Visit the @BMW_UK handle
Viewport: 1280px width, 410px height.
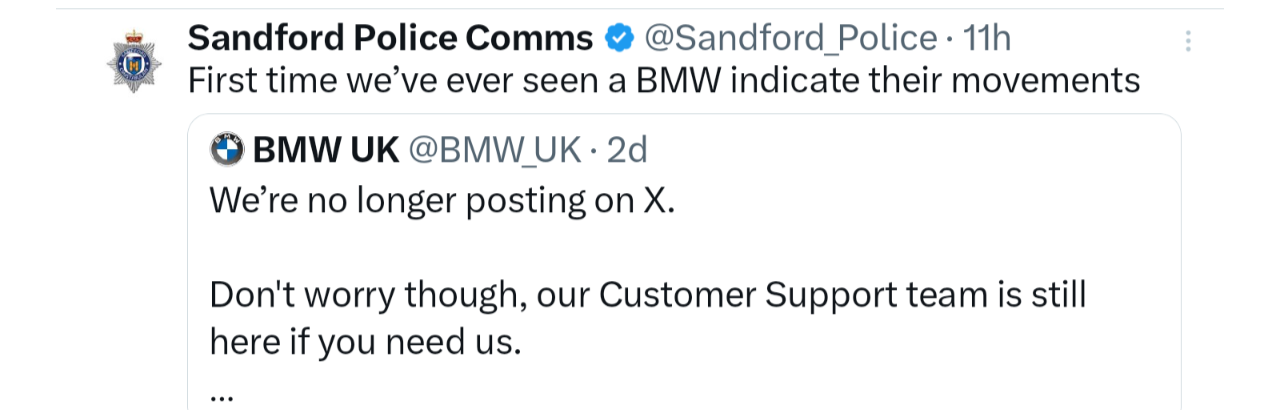coord(495,151)
